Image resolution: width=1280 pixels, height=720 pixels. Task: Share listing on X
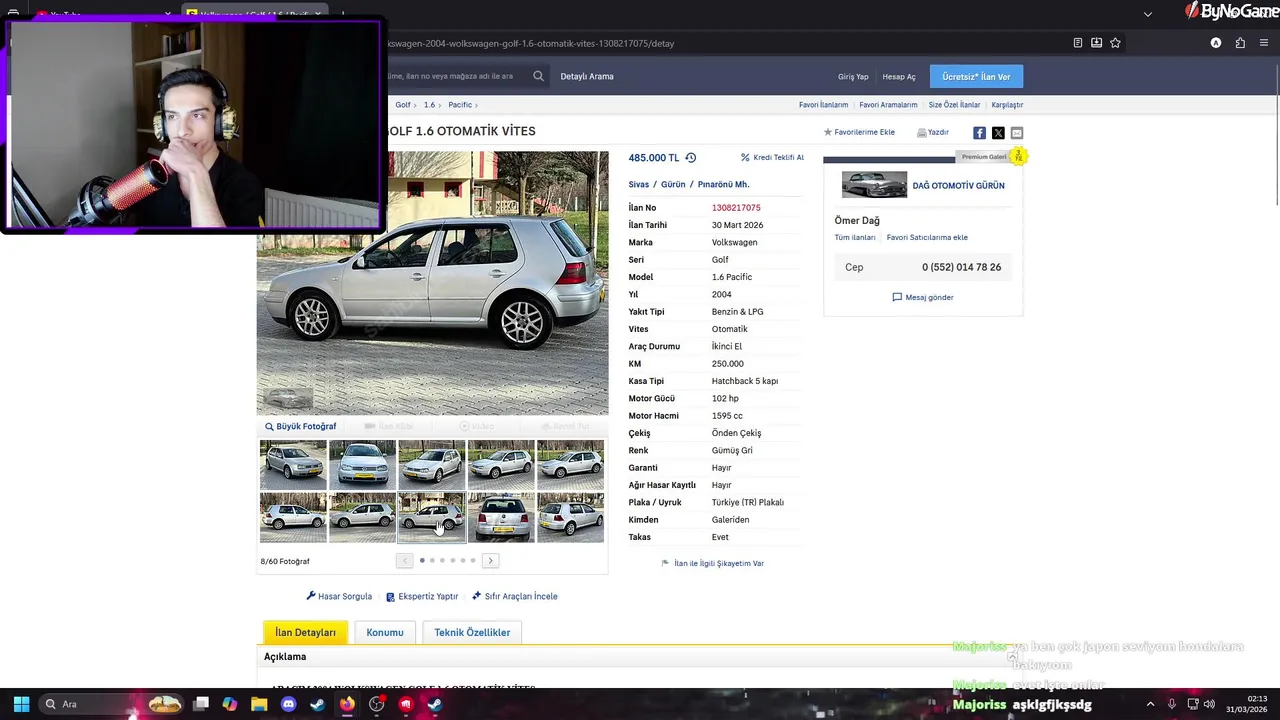coord(998,133)
